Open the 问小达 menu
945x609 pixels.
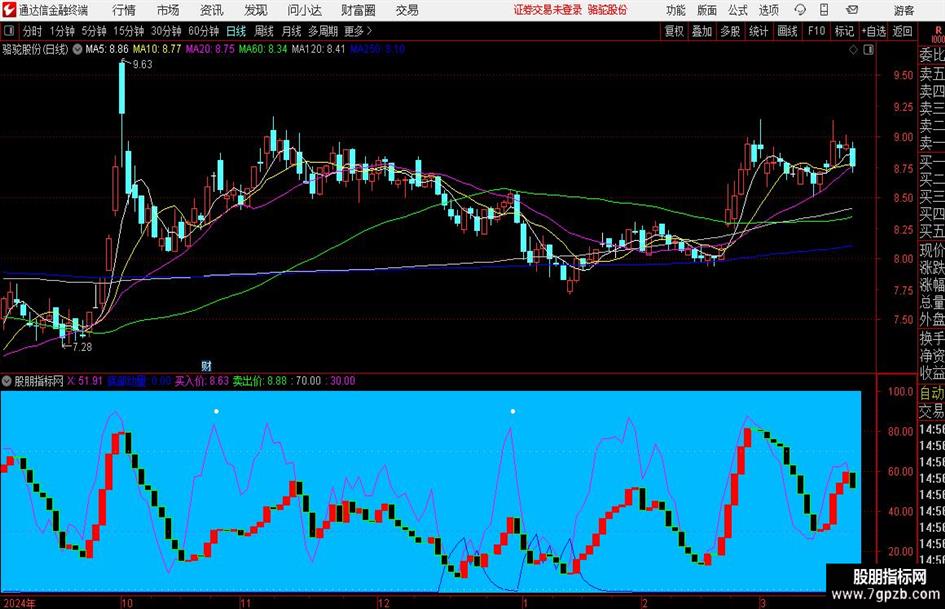(304, 10)
